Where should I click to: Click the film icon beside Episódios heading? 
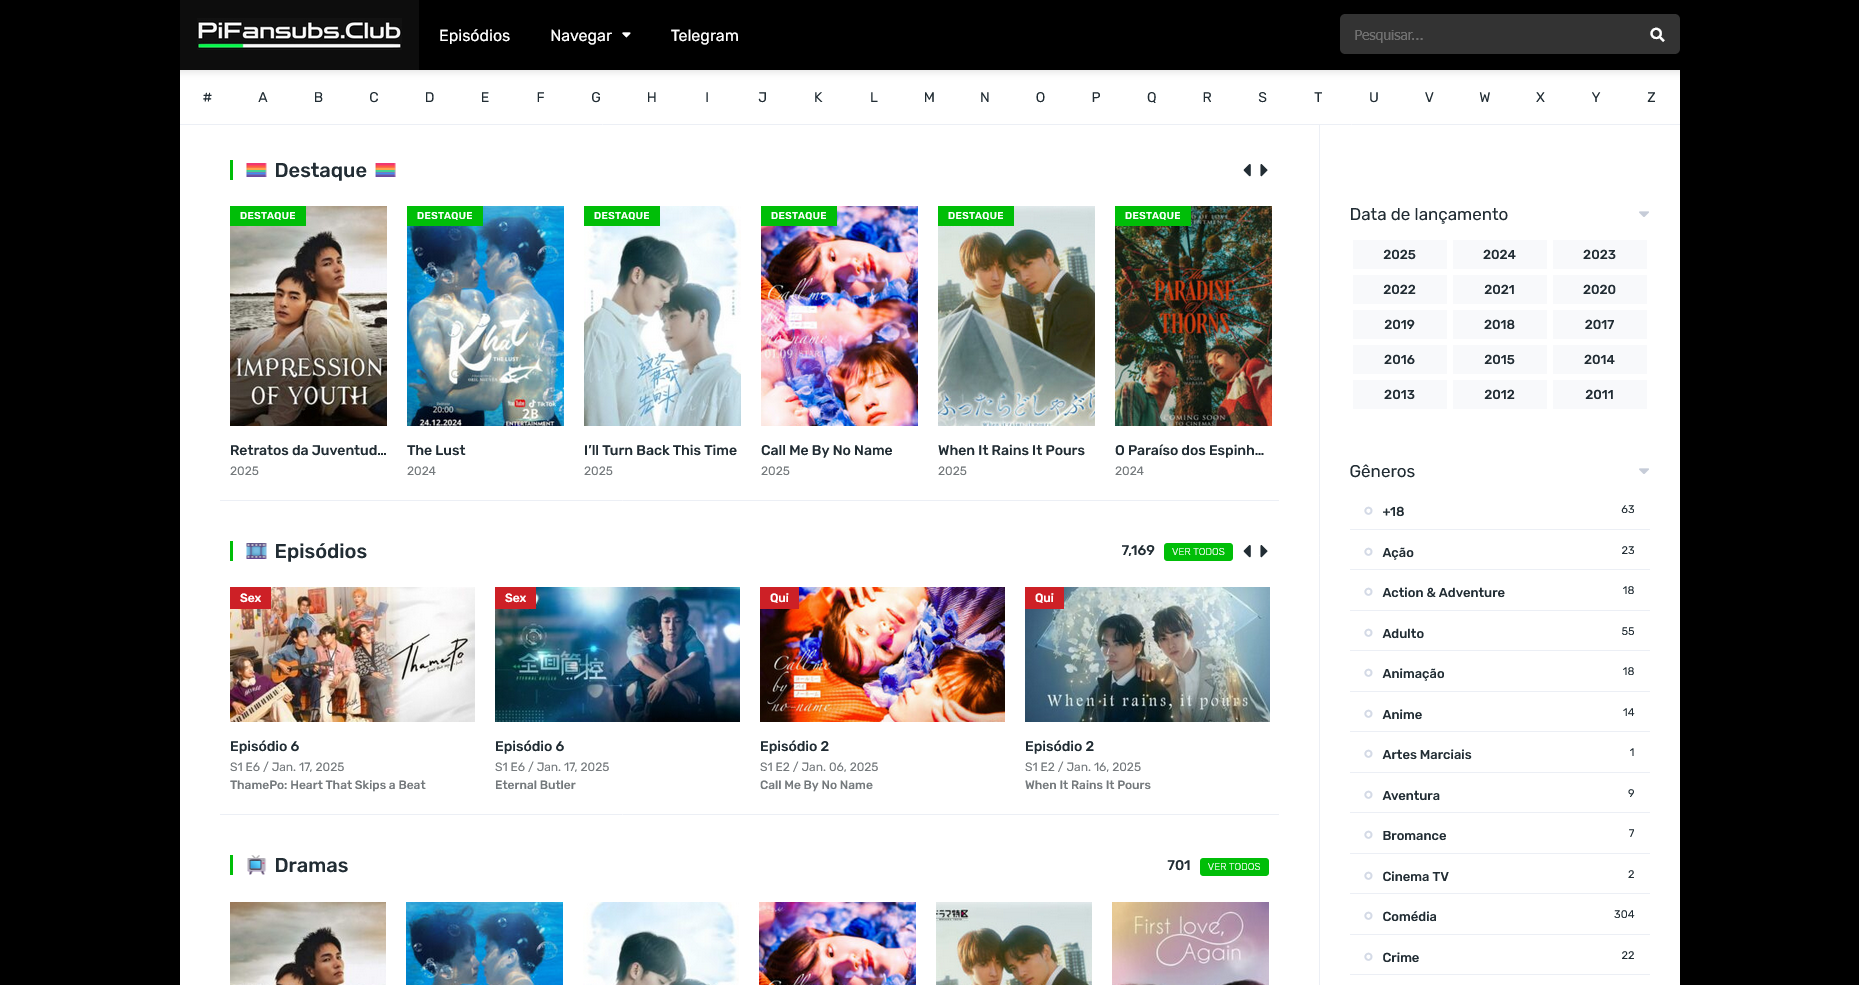pos(256,551)
